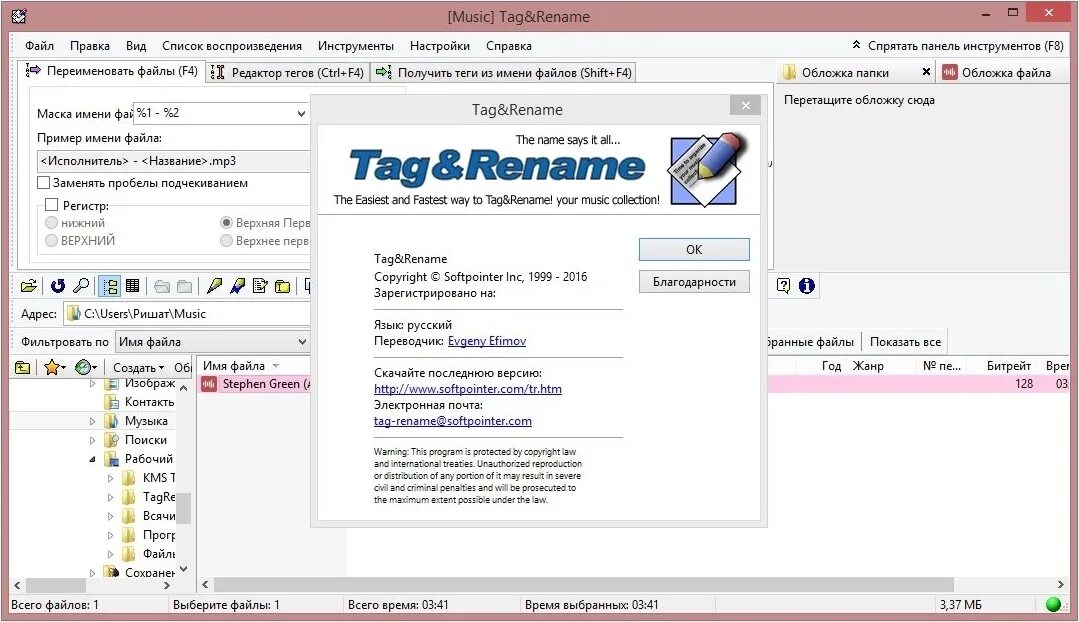Click the Битрейт column header
1079x622 pixels.
pyautogui.click(x=1008, y=366)
